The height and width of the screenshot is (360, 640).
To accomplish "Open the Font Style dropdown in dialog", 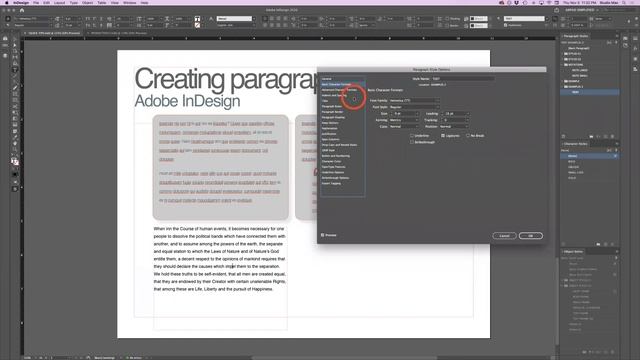I will (414, 107).
